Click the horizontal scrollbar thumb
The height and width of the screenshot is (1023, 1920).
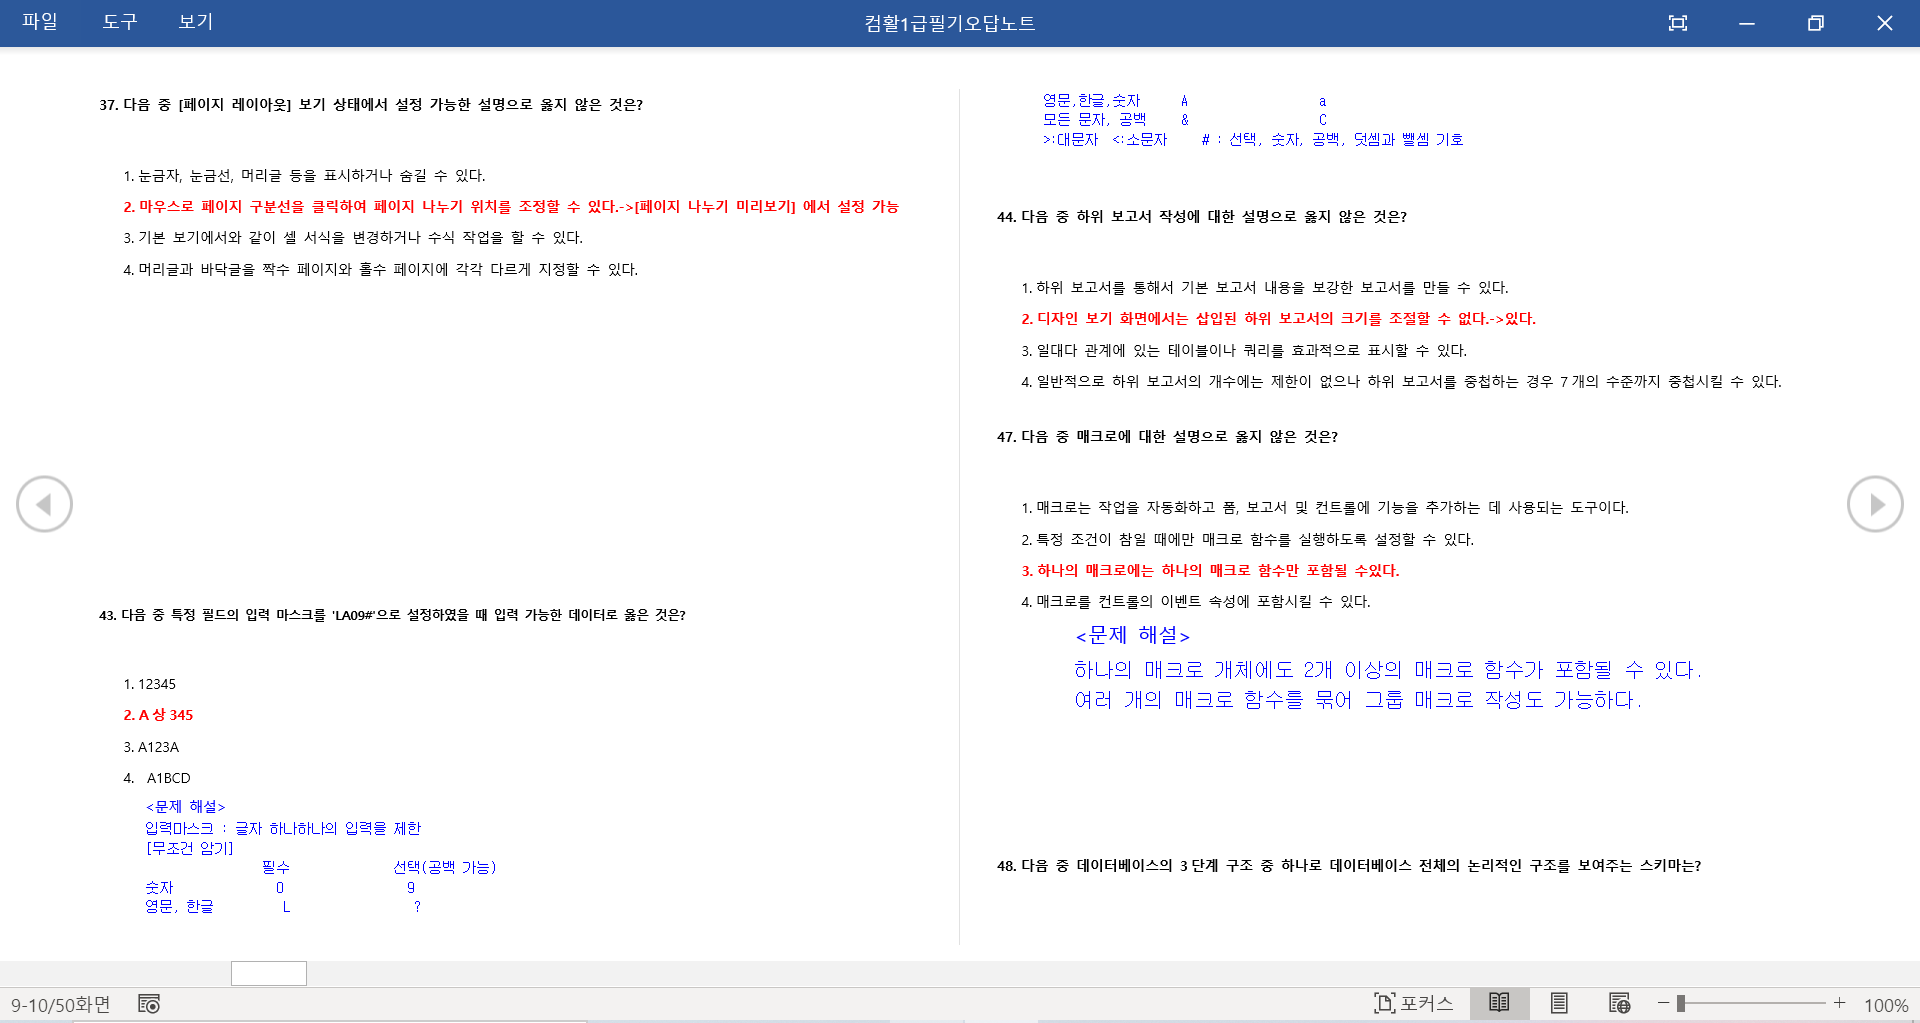269,973
